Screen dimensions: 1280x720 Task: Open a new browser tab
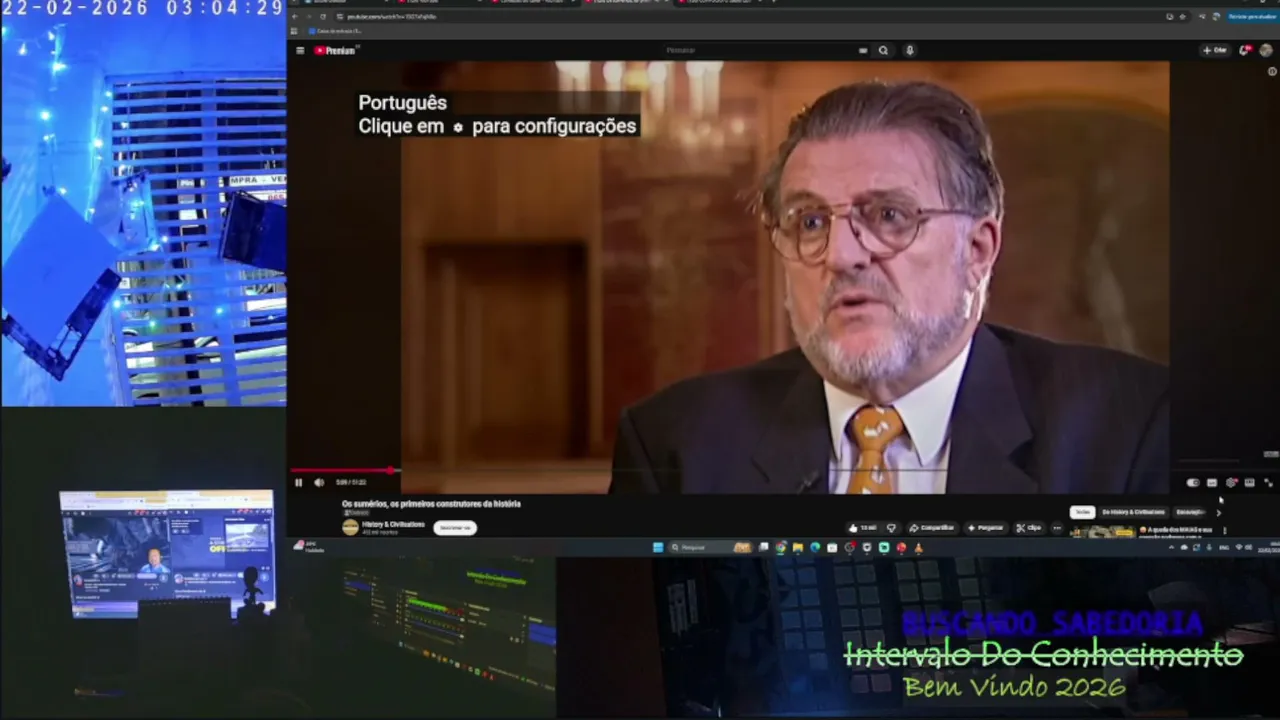773,3
